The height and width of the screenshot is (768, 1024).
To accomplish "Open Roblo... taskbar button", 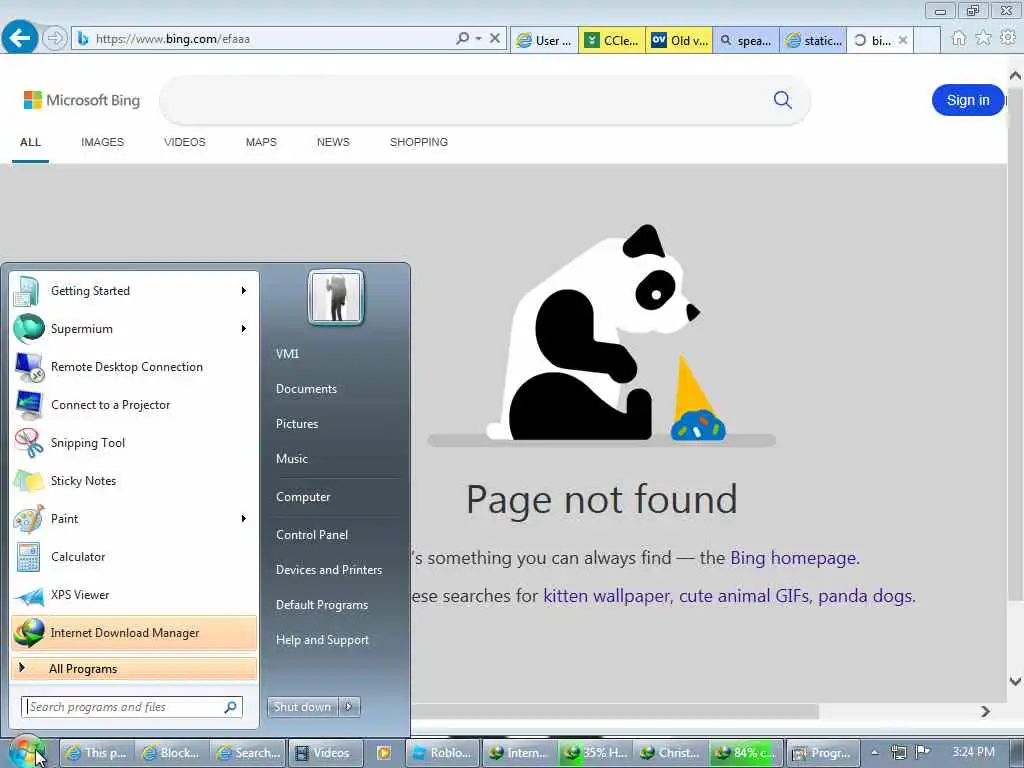I will 442,753.
